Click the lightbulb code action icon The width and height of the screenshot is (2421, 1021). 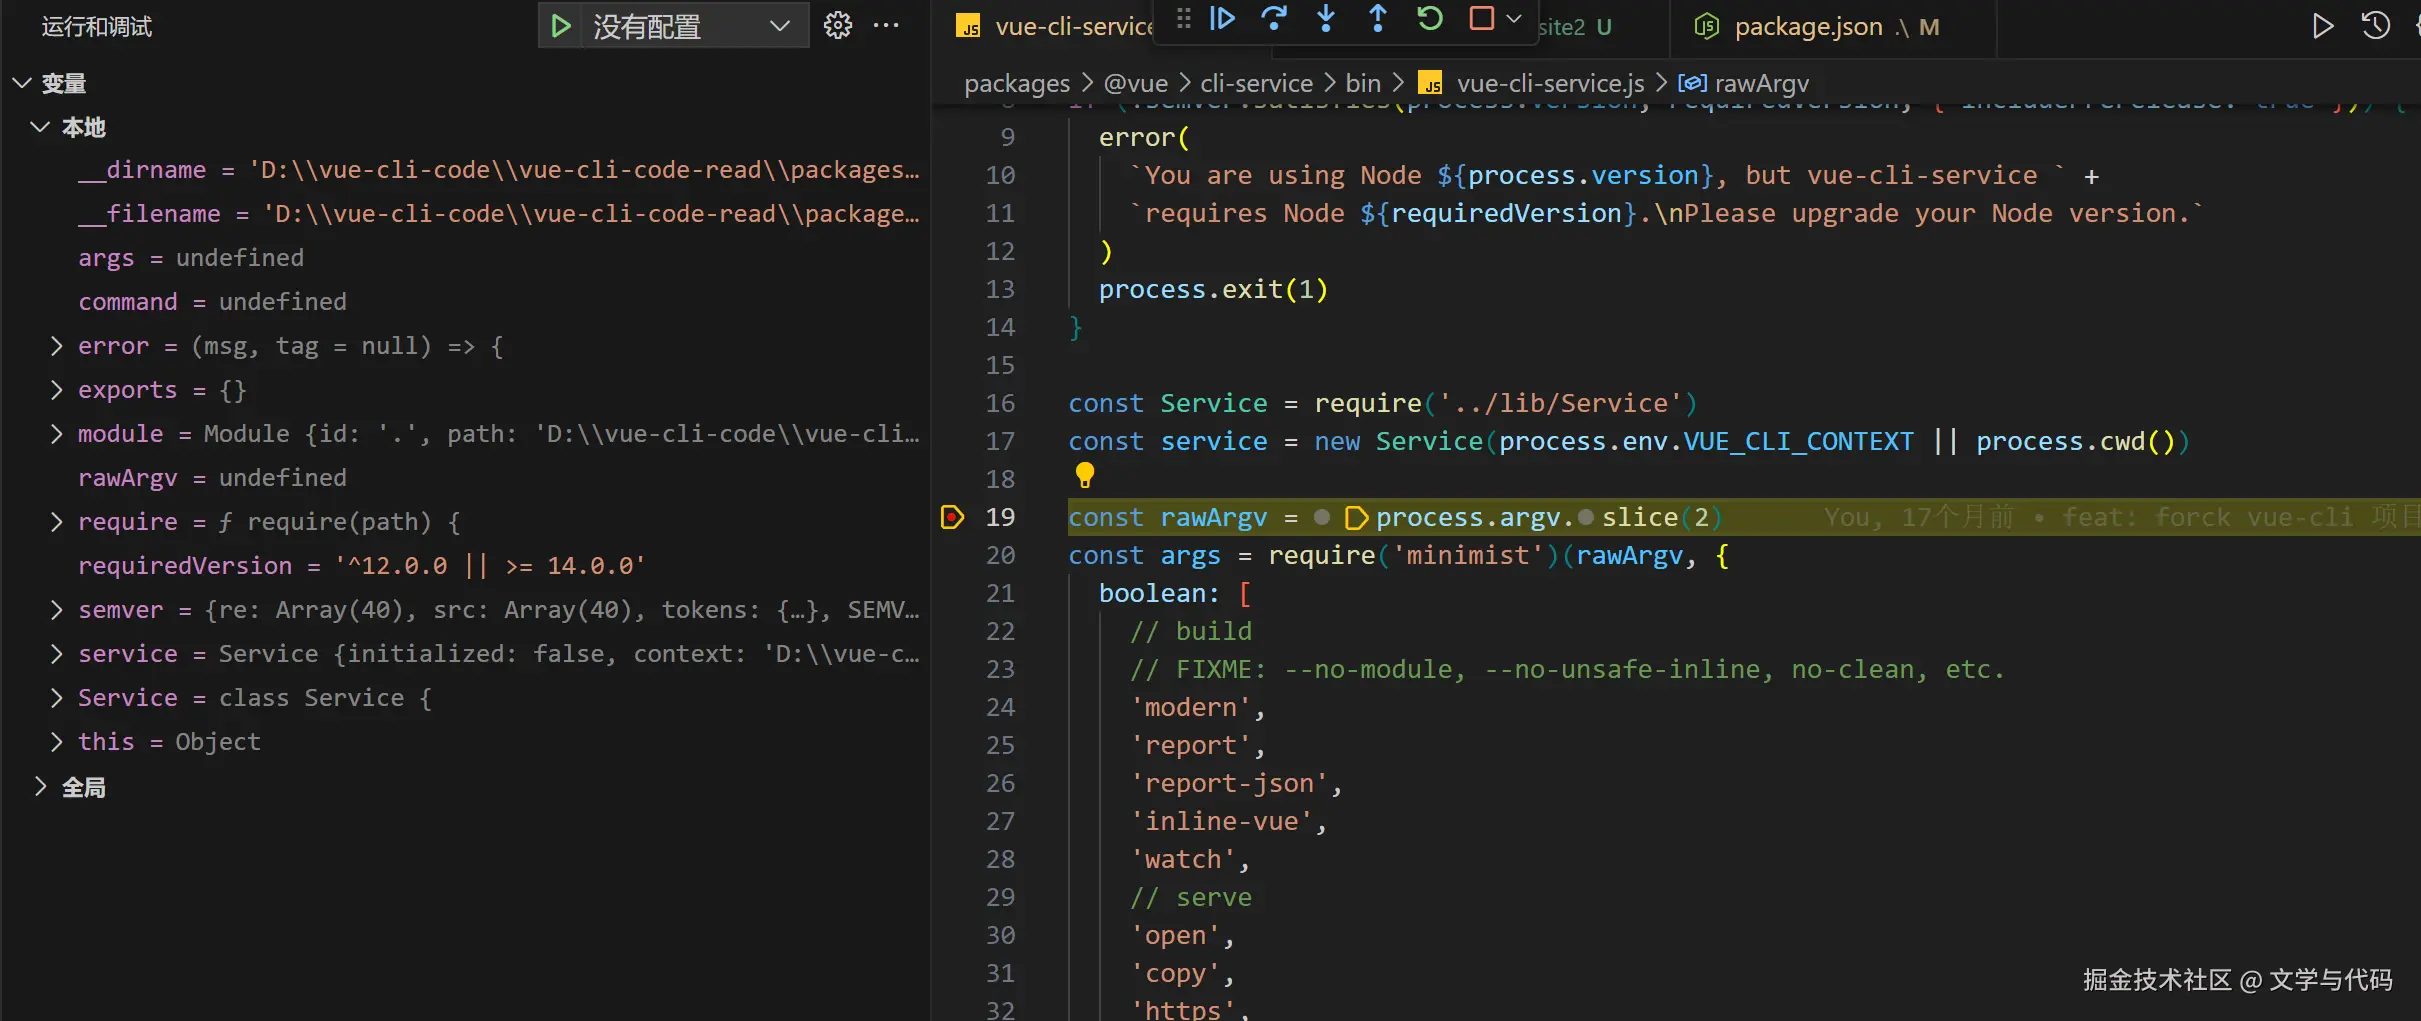click(x=1085, y=475)
